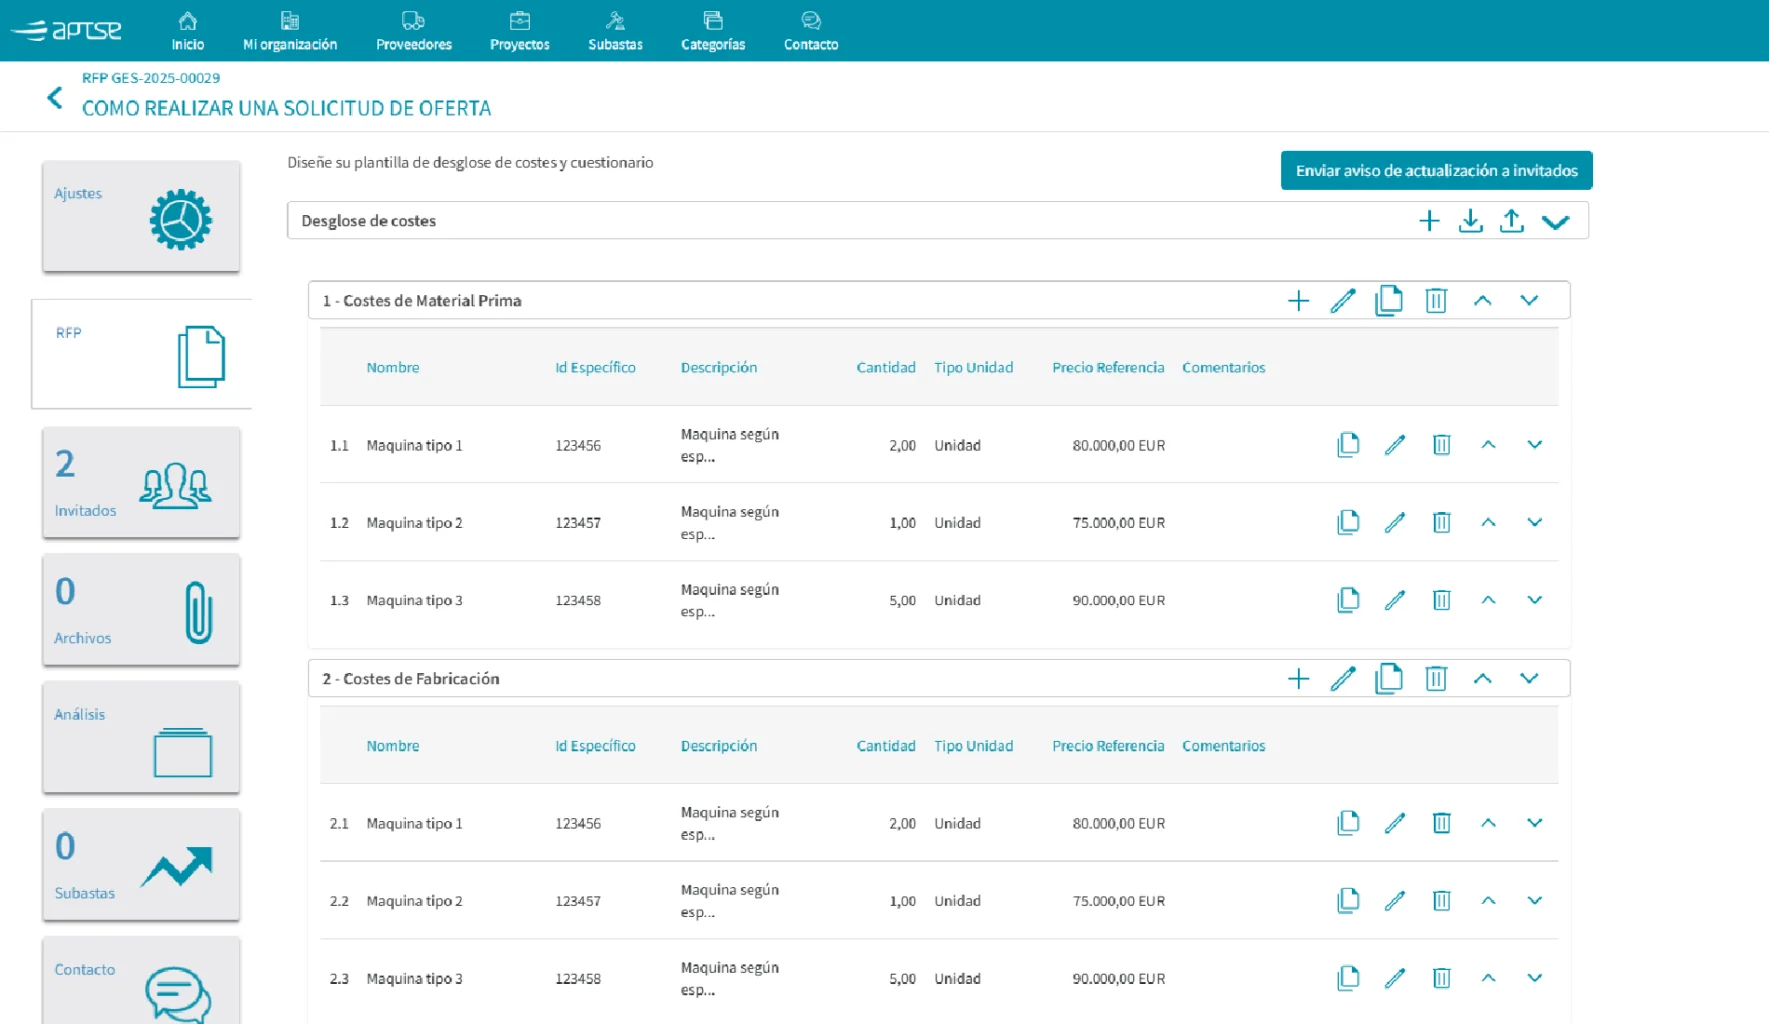The height and width of the screenshot is (1024, 1769).
Task: Add a new item to Desglose de costes
Action: point(1429,220)
